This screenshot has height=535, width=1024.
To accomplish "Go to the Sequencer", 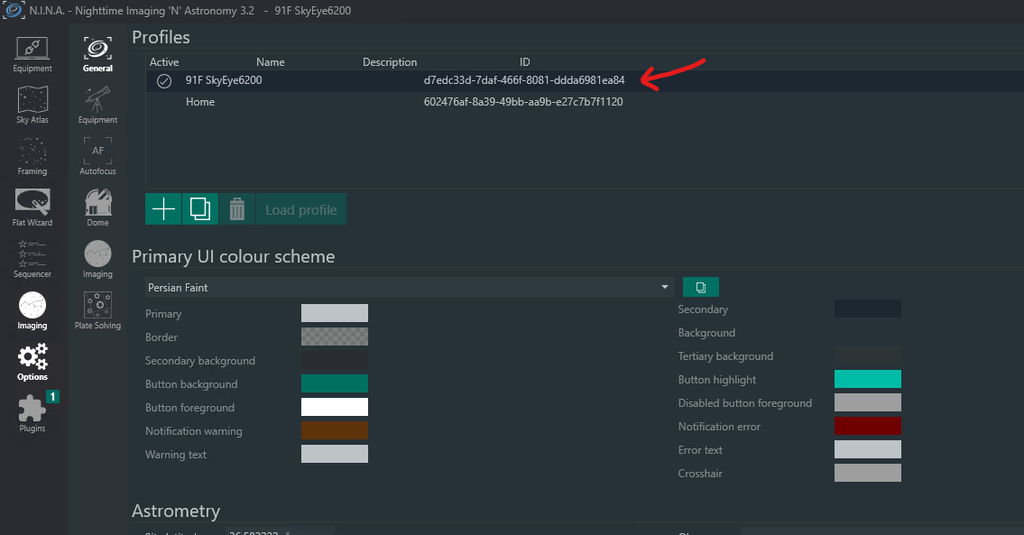I will tap(32, 259).
